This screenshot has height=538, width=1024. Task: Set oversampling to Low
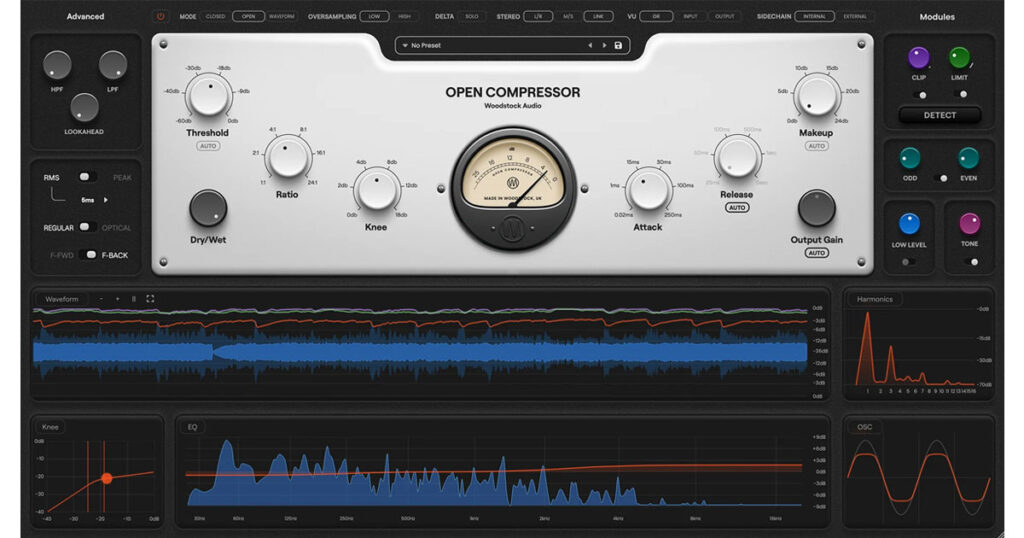coord(374,16)
